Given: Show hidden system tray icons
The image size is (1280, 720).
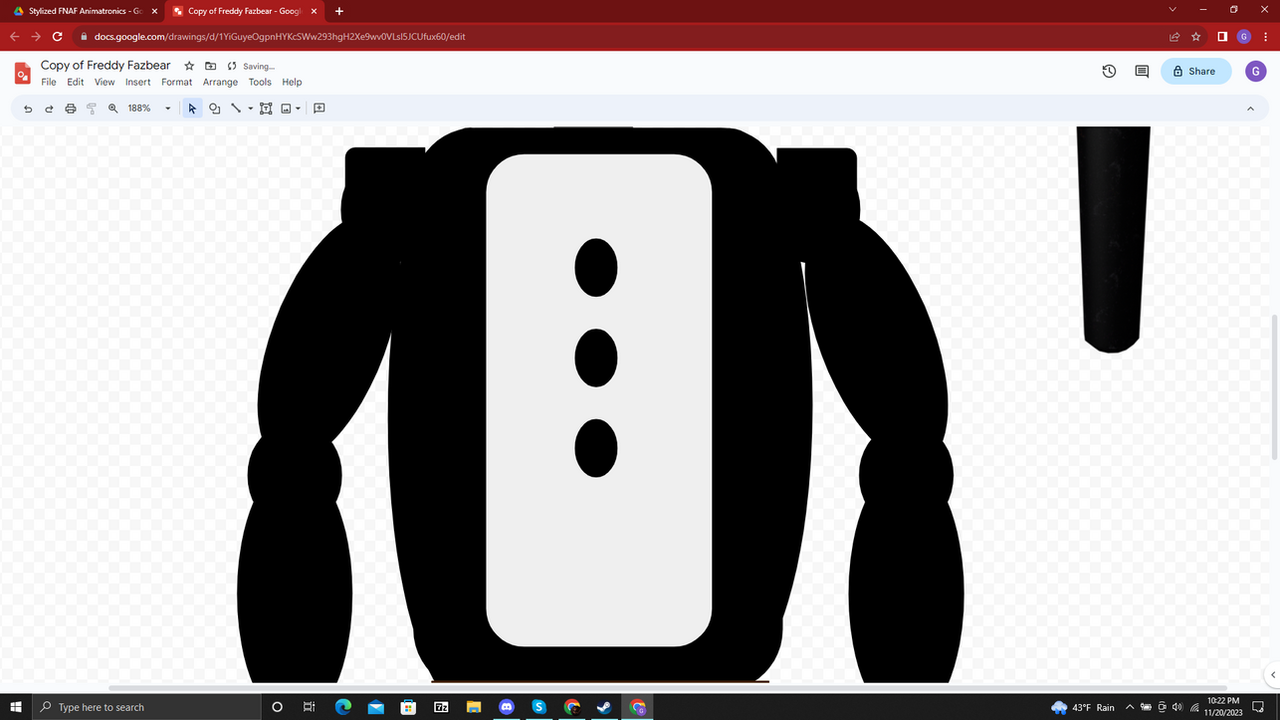Looking at the screenshot, I should tap(1130, 707).
